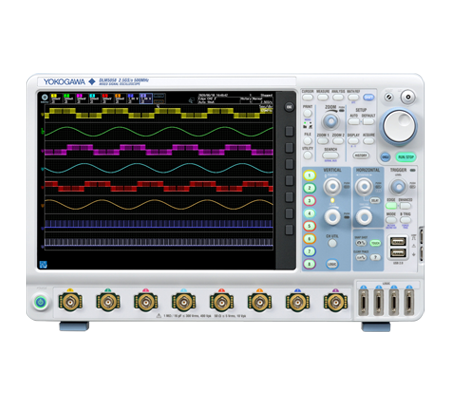The height and width of the screenshot is (406, 450).
Task: Push the CLEAR TRACE key
Action: [360, 257]
